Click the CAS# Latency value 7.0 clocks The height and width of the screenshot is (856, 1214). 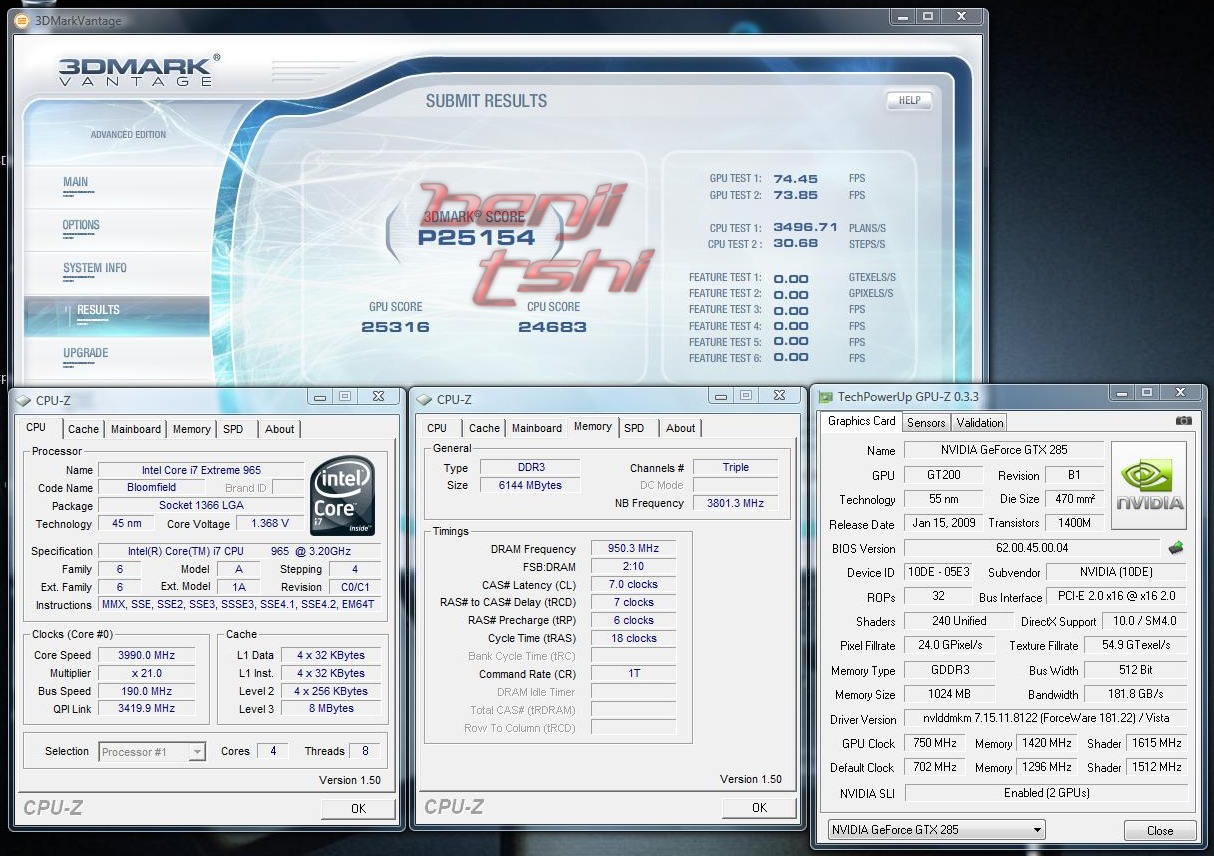pyautogui.click(x=633, y=585)
